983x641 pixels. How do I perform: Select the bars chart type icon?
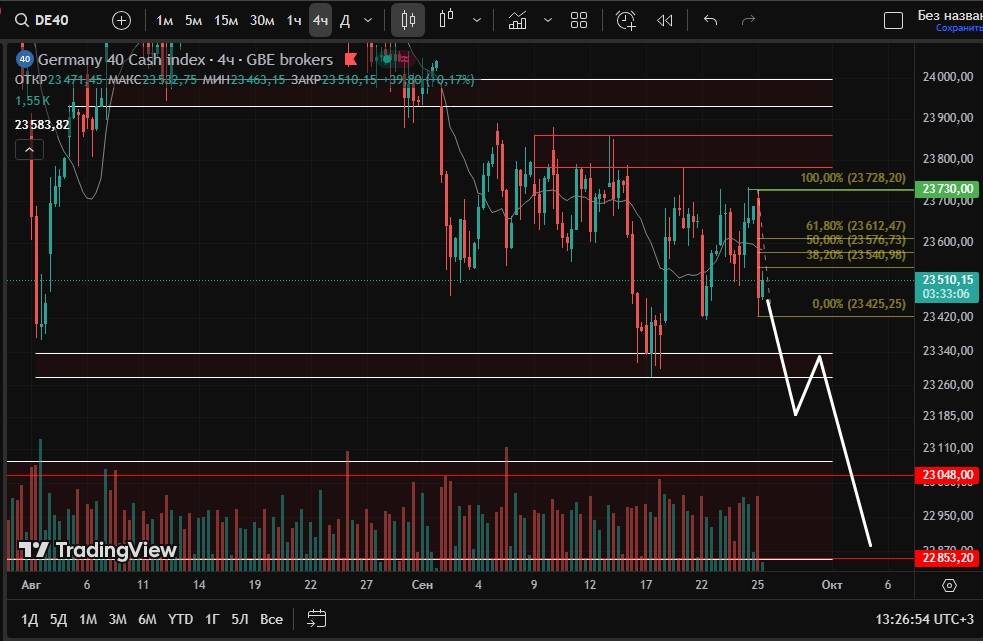[446, 20]
